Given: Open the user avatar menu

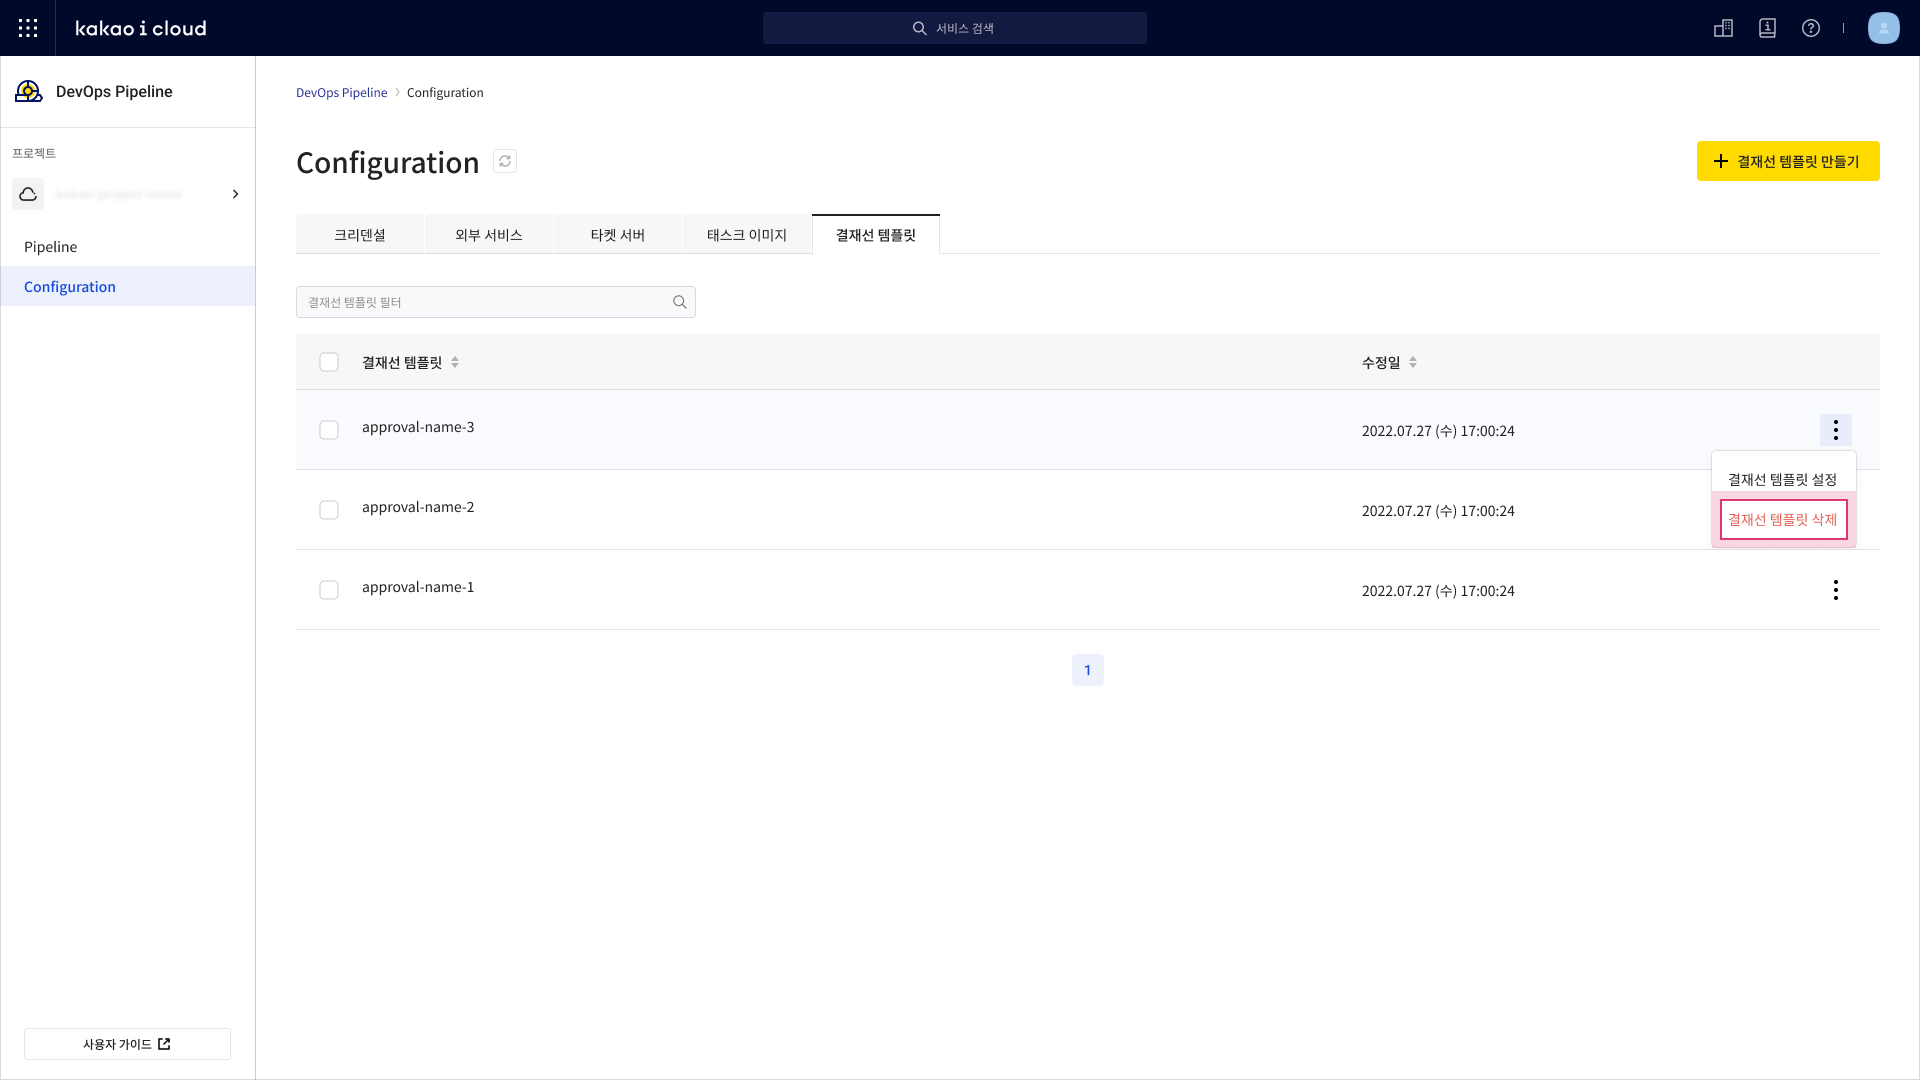Looking at the screenshot, I should click(1884, 28).
